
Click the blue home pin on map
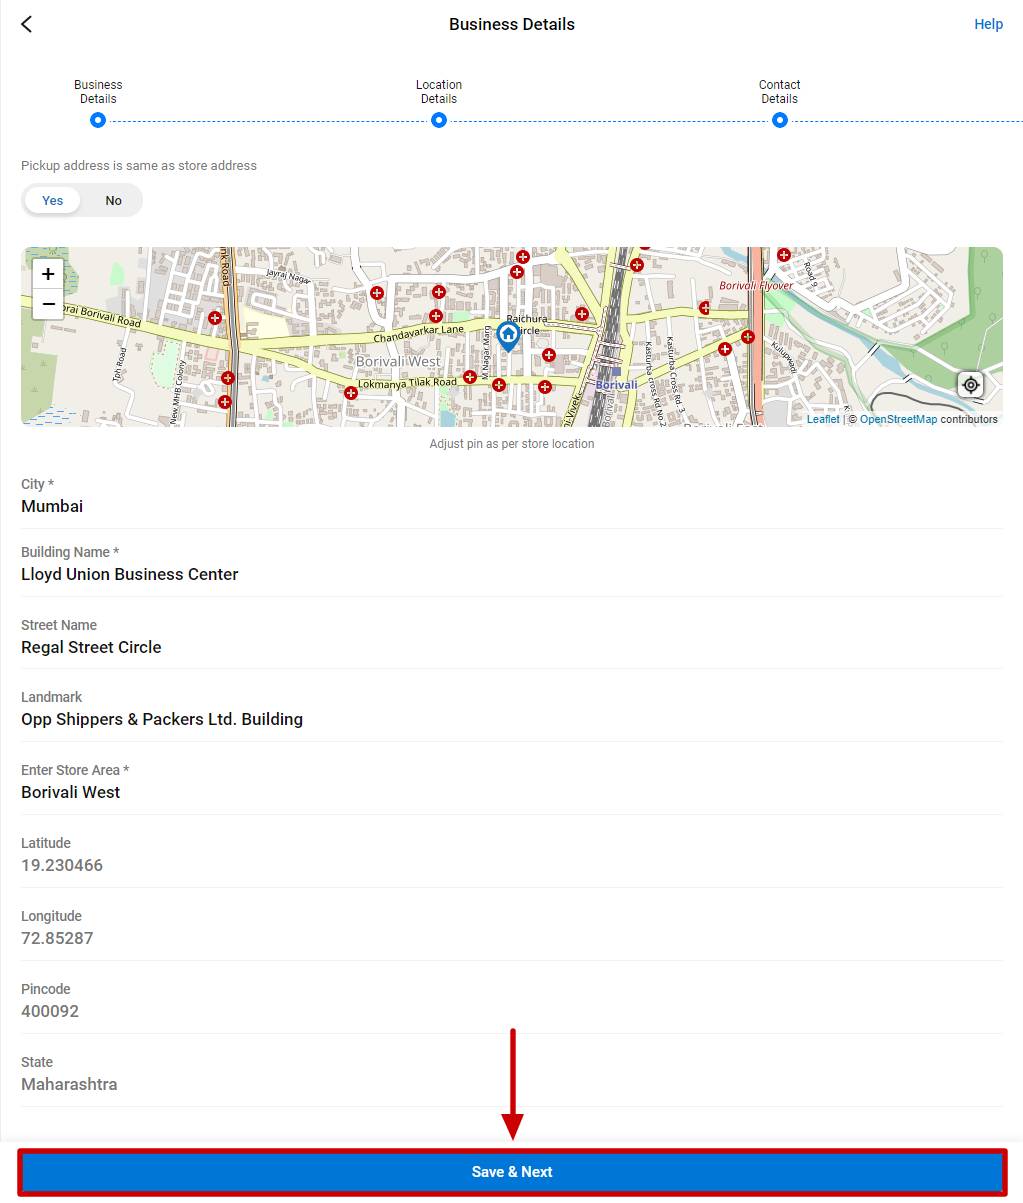pyautogui.click(x=508, y=335)
